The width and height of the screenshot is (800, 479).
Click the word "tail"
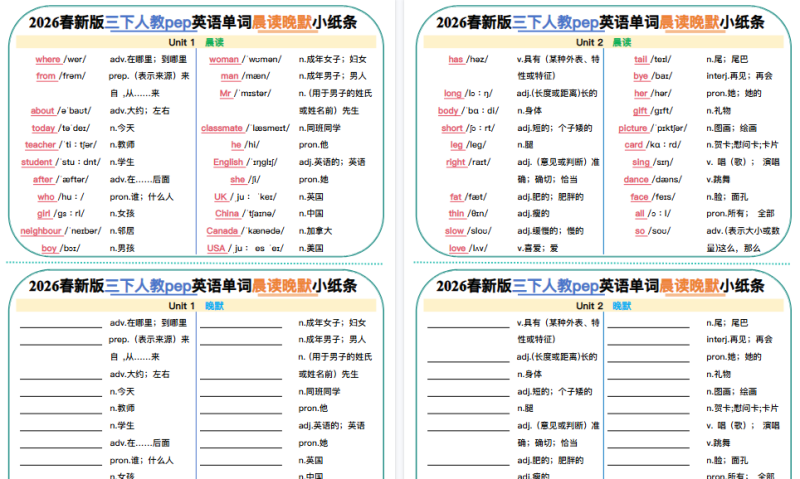[641, 59]
